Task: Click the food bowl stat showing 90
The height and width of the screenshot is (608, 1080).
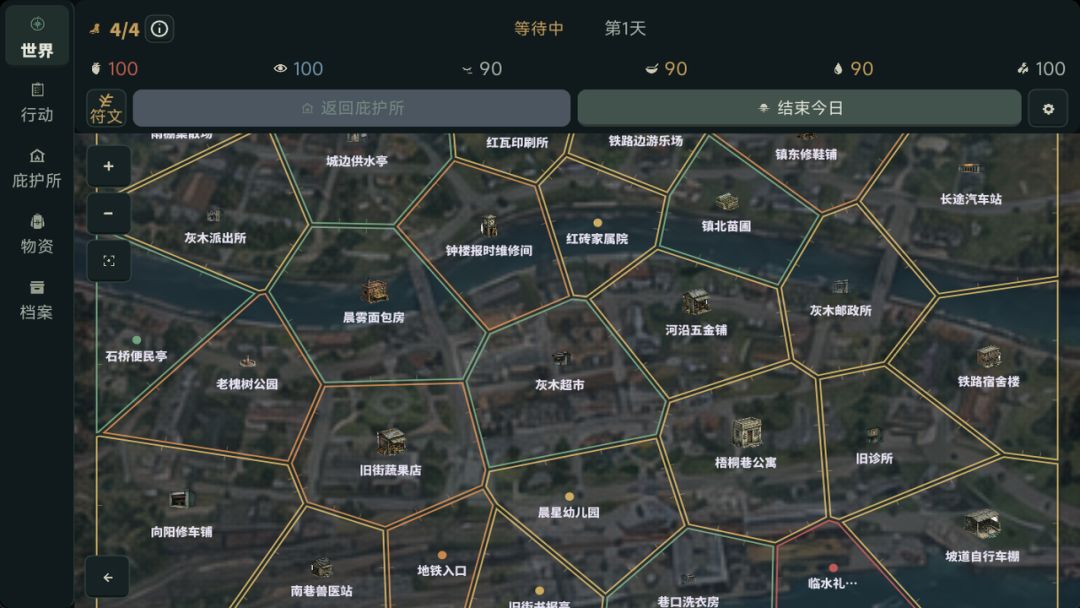Action: point(666,69)
